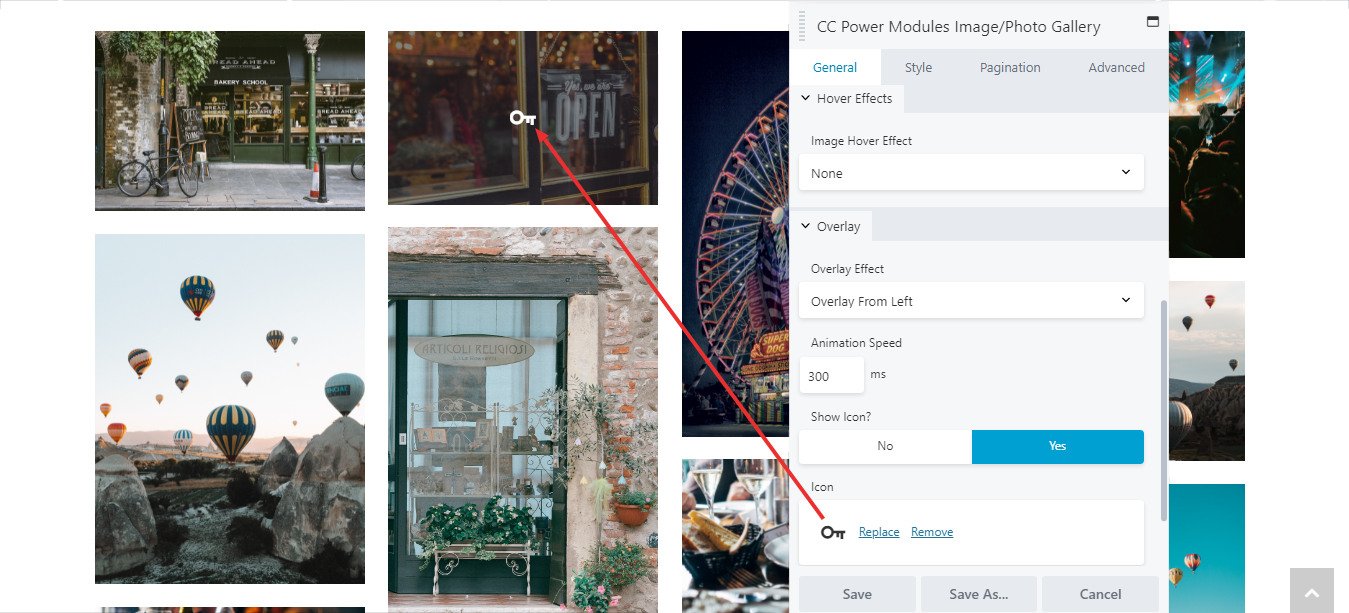Viewport: 1349px width, 613px height.
Task: Open the Image Hover Effect dropdown
Action: click(x=971, y=173)
